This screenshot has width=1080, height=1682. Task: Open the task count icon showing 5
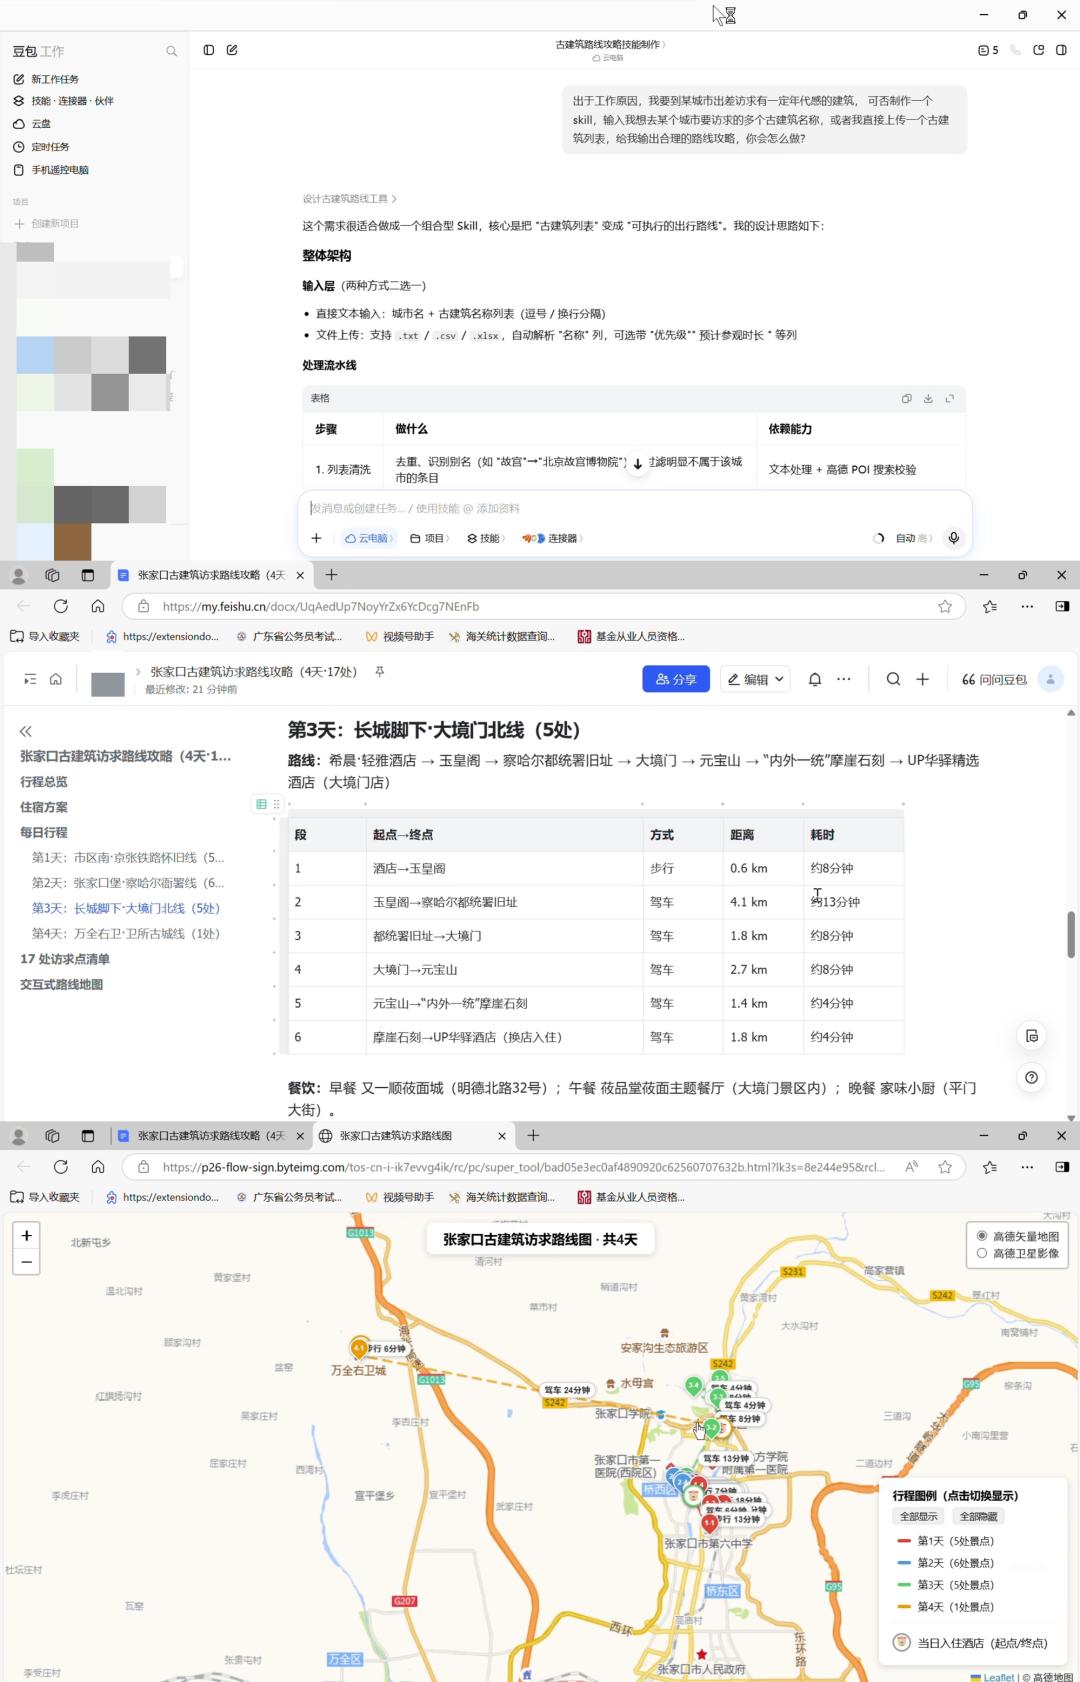coord(988,50)
